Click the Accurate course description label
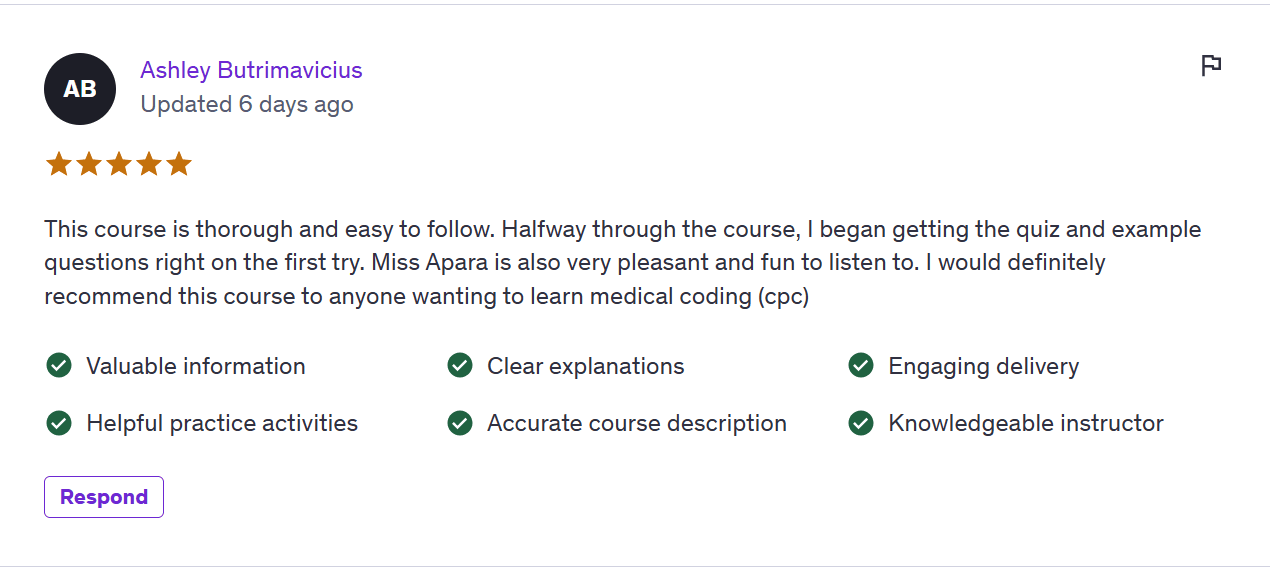 [x=637, y=423]
